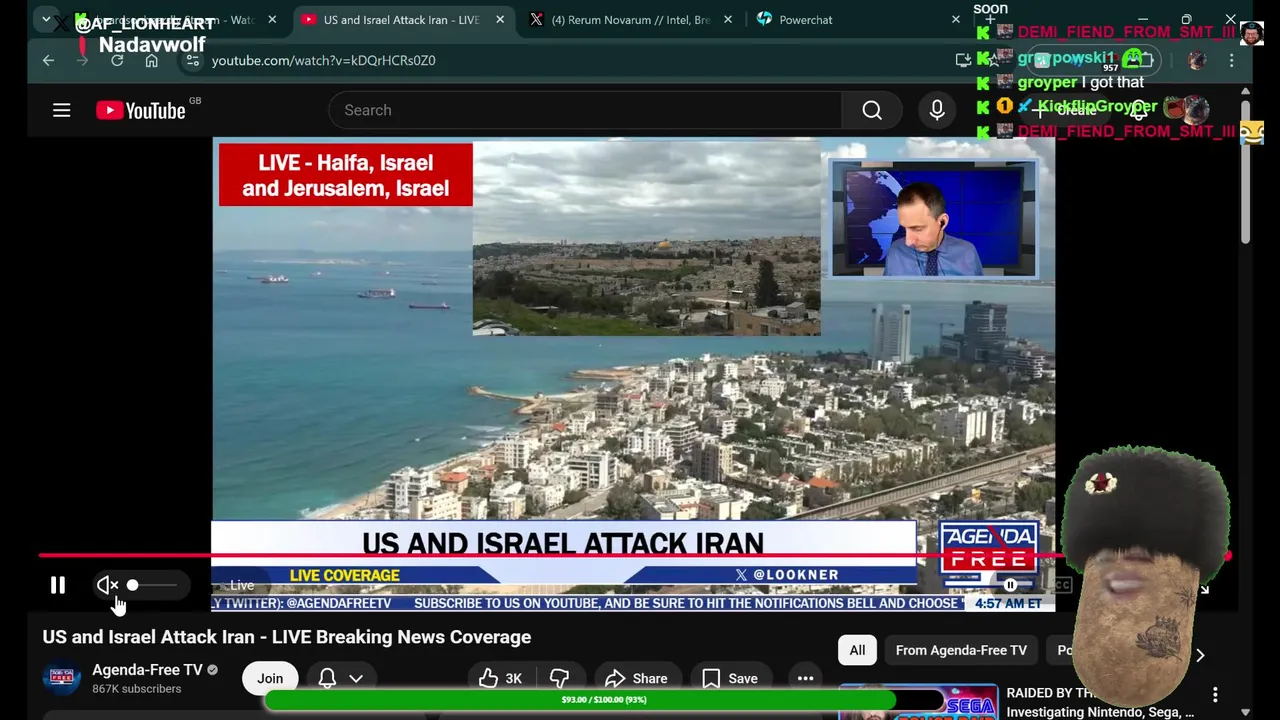Click the 867K subscribers text
Image resolution: width=1280 pixels, height=720 pixels.
[137, 689]
